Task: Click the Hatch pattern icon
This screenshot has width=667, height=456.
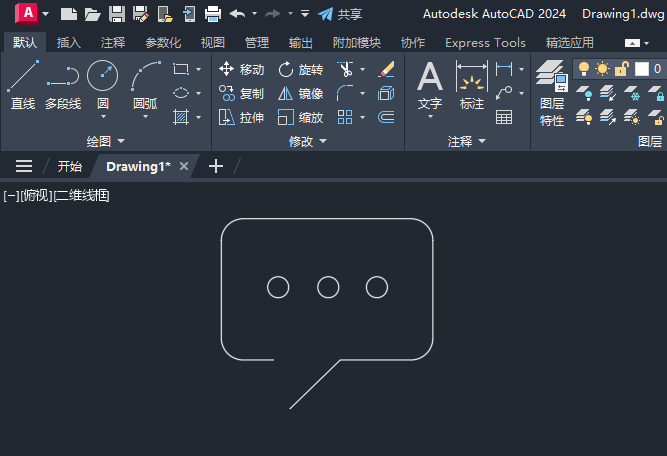Action: coord(181,117)
